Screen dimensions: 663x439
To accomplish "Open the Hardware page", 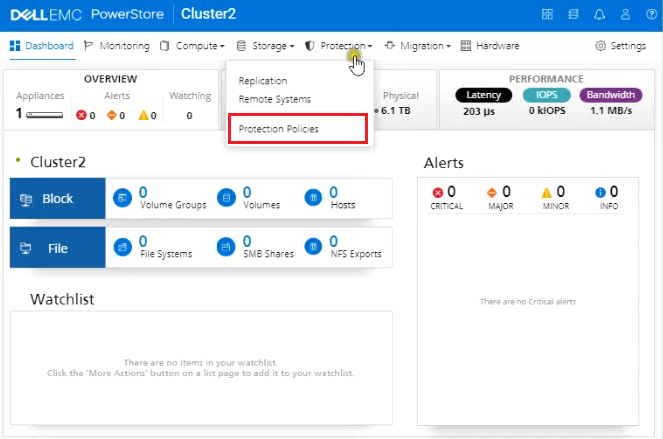I will 490,46.
